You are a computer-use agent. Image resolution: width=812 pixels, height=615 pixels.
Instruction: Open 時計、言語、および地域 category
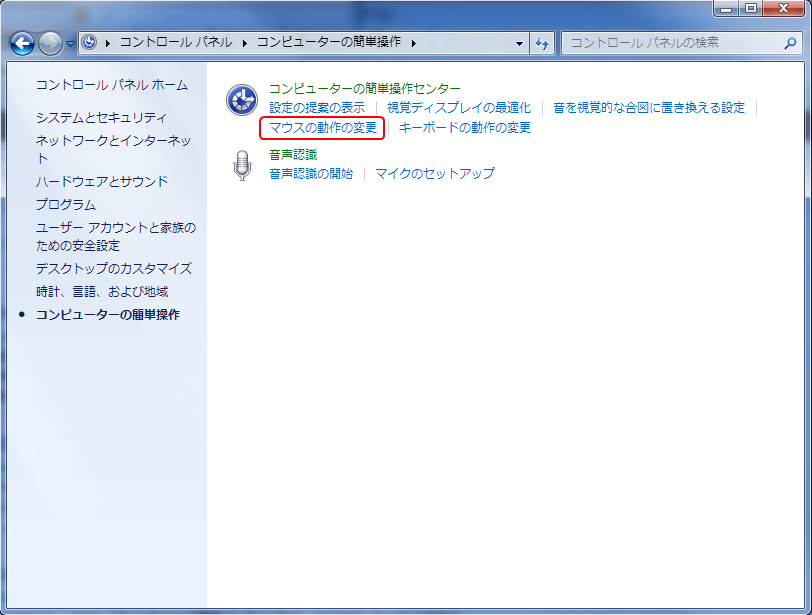(x=102, y=291)
